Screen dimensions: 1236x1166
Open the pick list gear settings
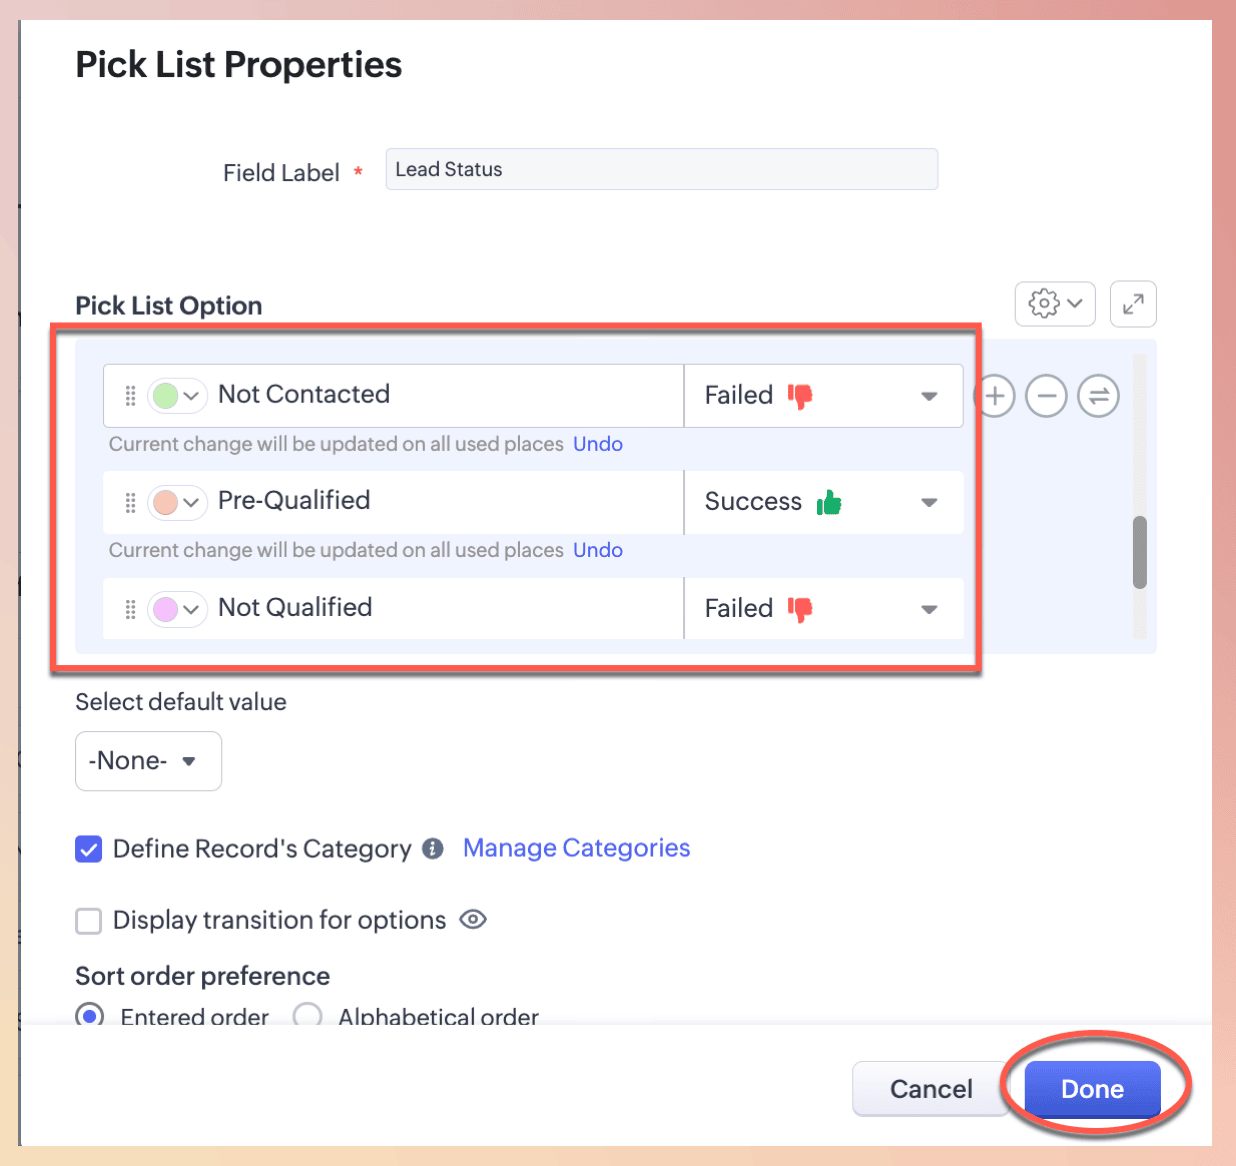point(1055,303)
